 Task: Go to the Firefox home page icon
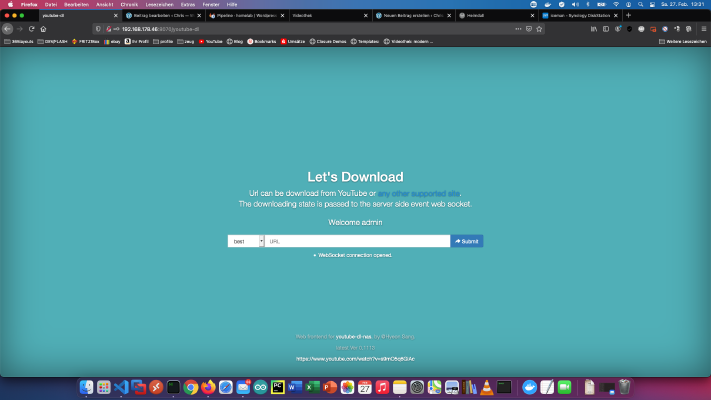click(44, 29)
